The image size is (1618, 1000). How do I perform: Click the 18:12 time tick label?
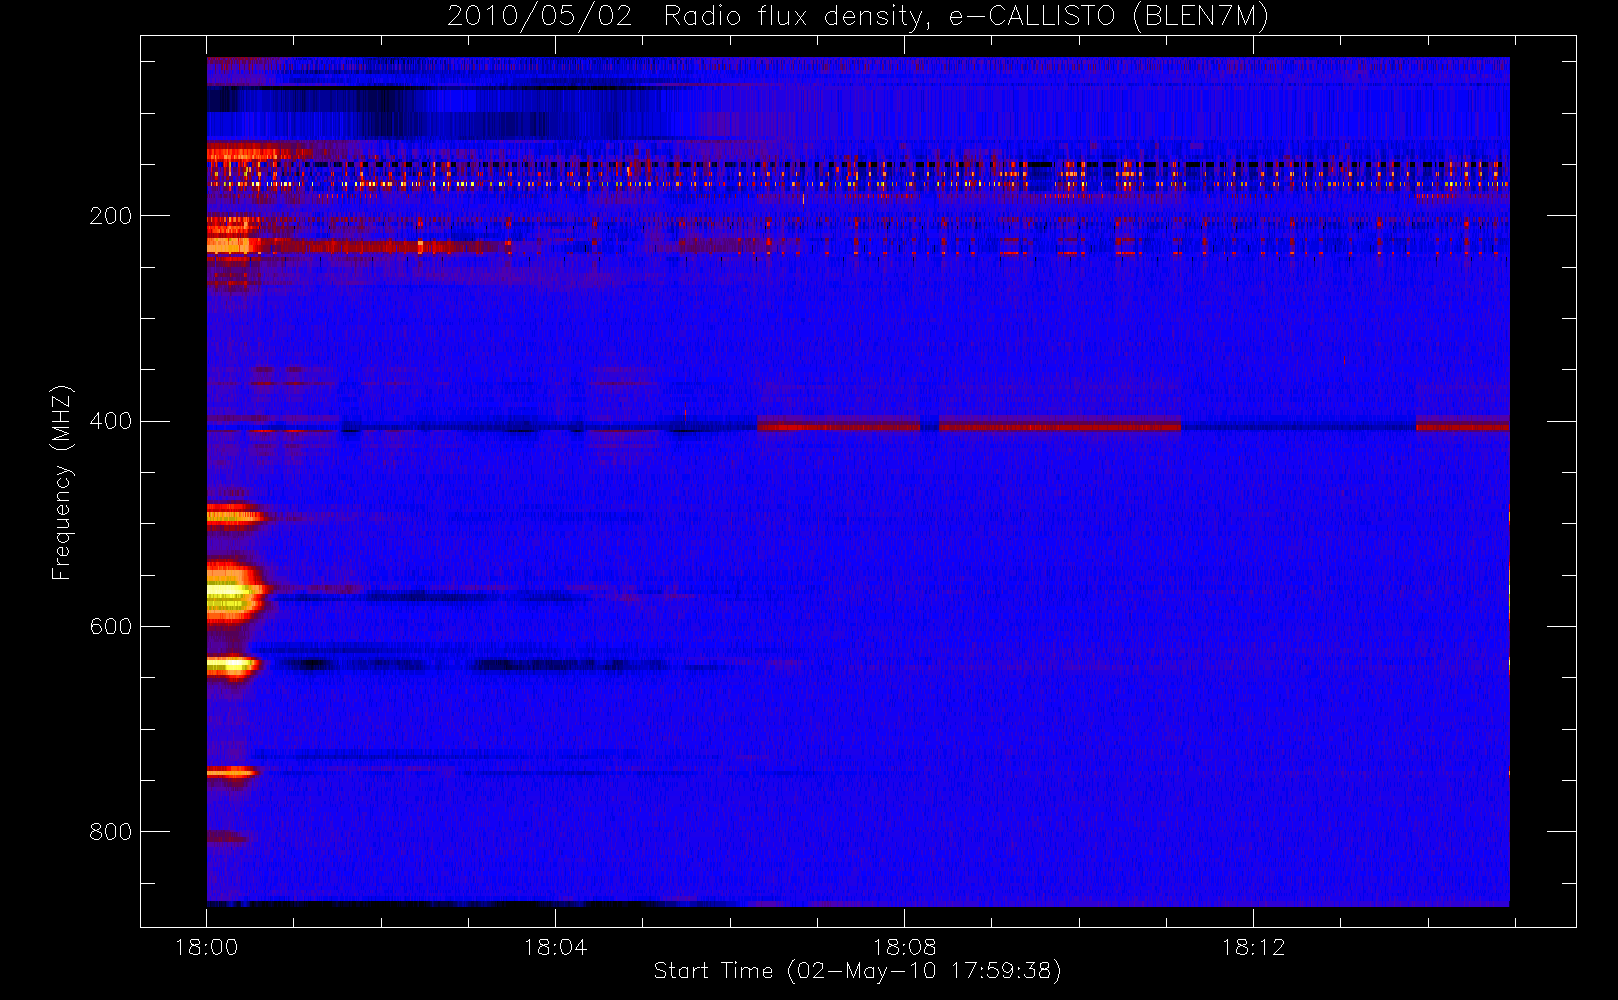[x=1253, y=947]
